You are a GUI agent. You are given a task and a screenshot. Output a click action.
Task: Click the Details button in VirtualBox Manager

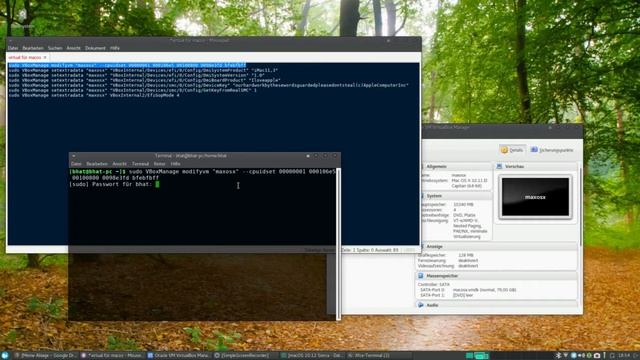pos(512,150)
